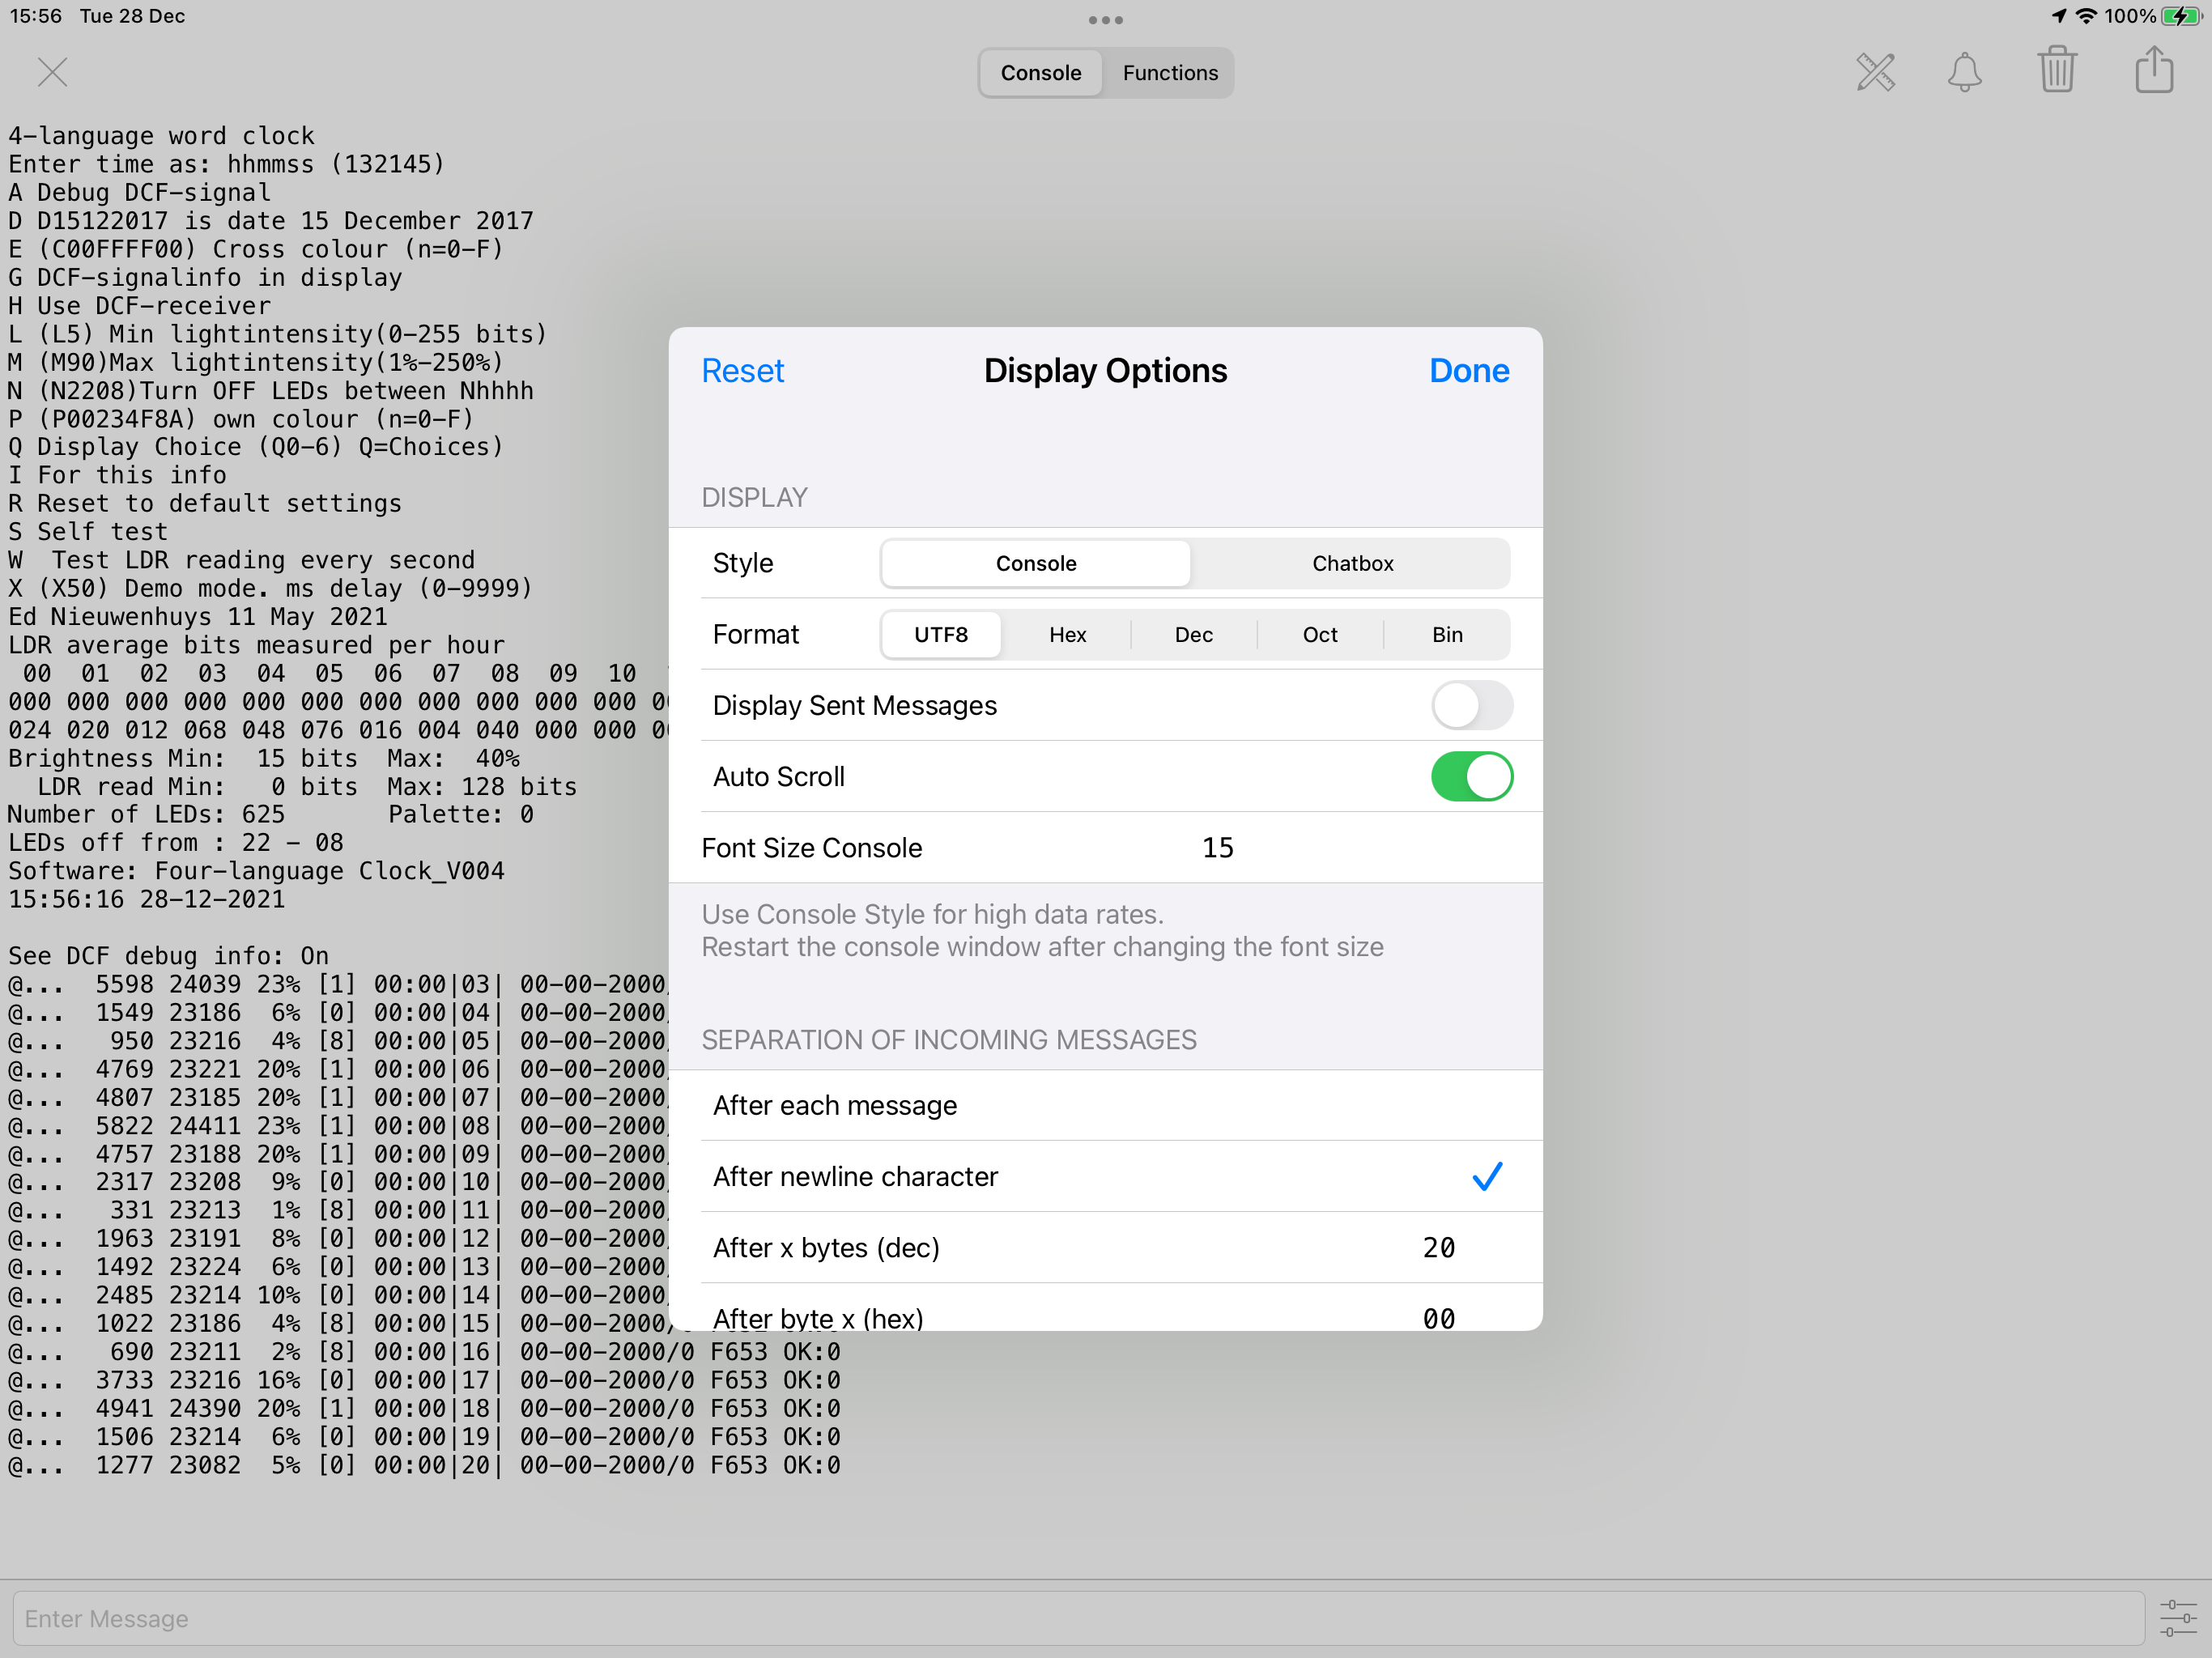The height and width of the screenshot is (1658, 2212).
Task: Tap the 'LEDs off from : 22 - 08' line
Action: tap(176, 842)
